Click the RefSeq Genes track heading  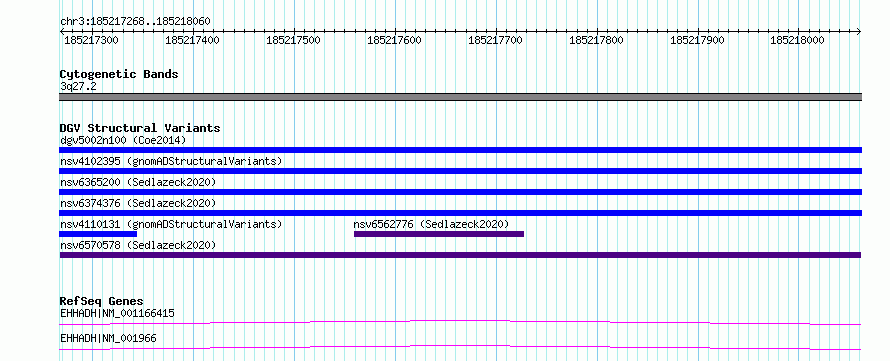point(102,301)
